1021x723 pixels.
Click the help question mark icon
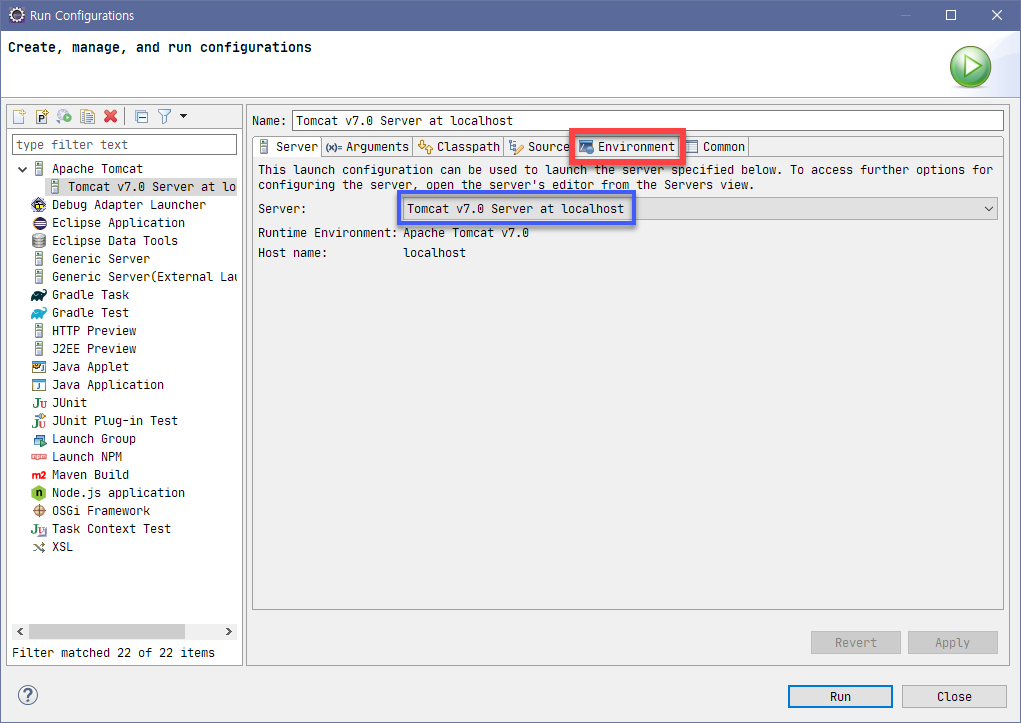tap(27, 695)
